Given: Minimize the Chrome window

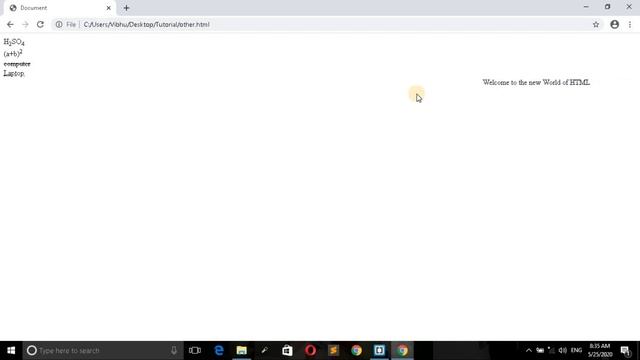Looking at the screenshot, I should [586, 7].
